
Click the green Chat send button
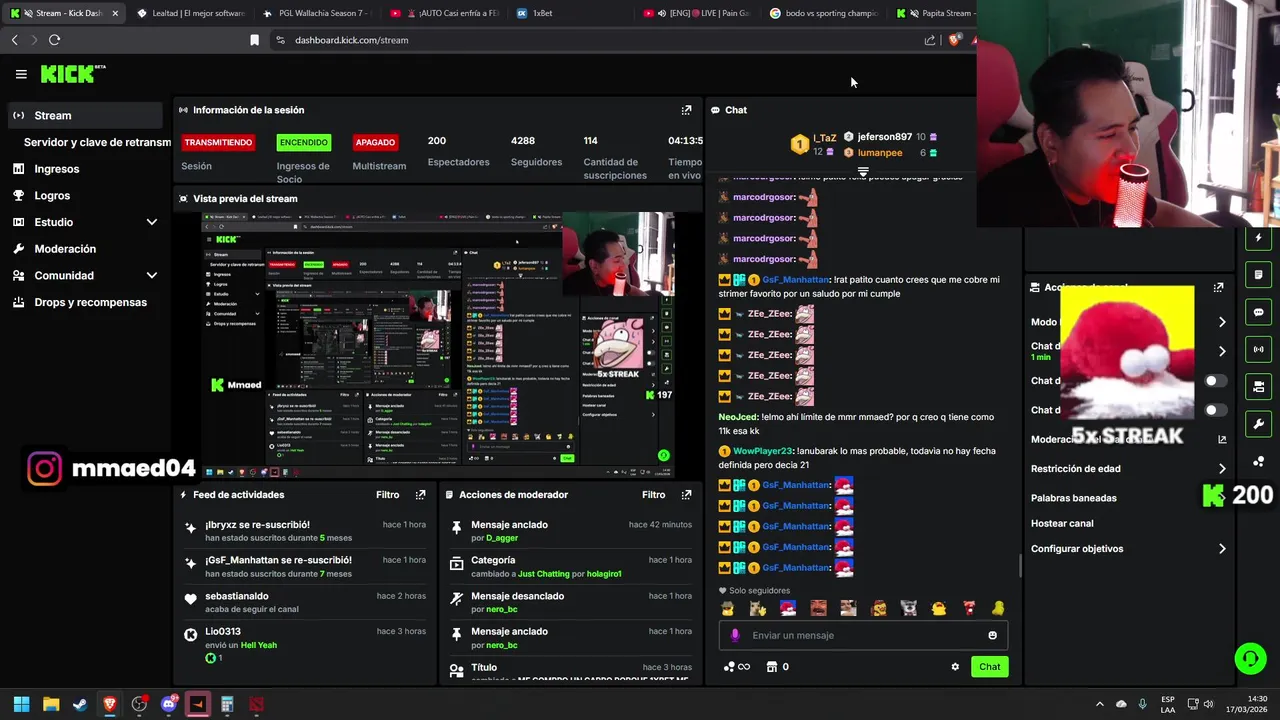[989, 667]
